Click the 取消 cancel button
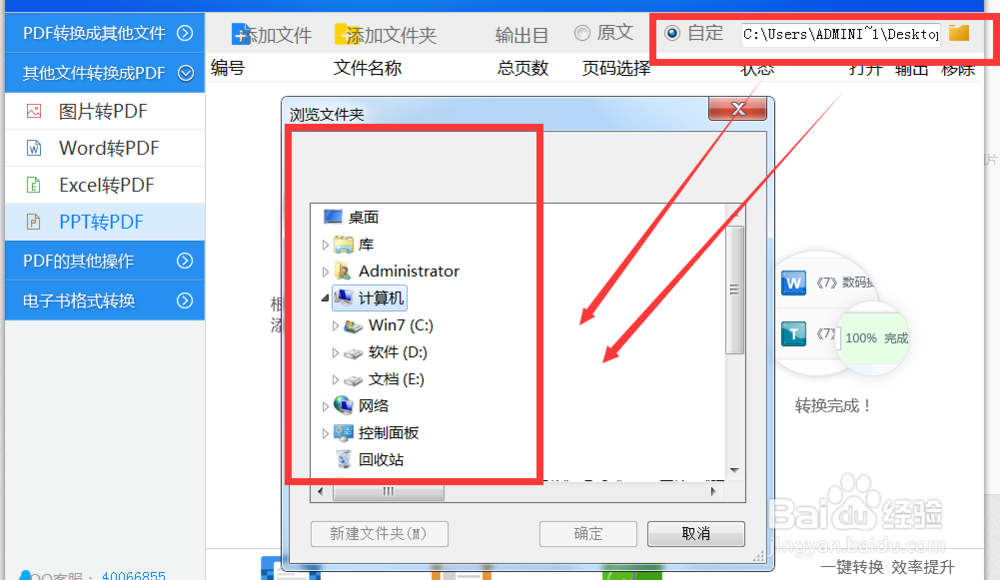The width and height of the screenshot is (1000, 580). 696,533
